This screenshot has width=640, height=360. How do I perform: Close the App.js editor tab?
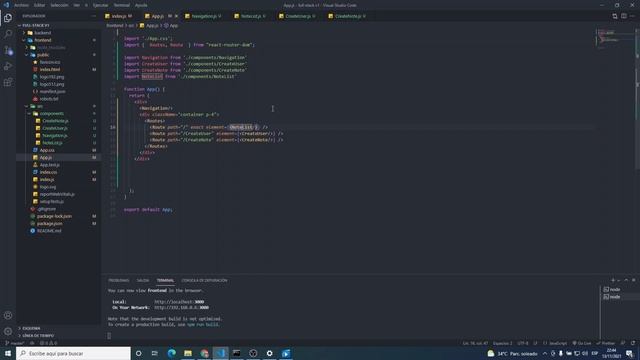pyautogui.click(x=176, y=16)
